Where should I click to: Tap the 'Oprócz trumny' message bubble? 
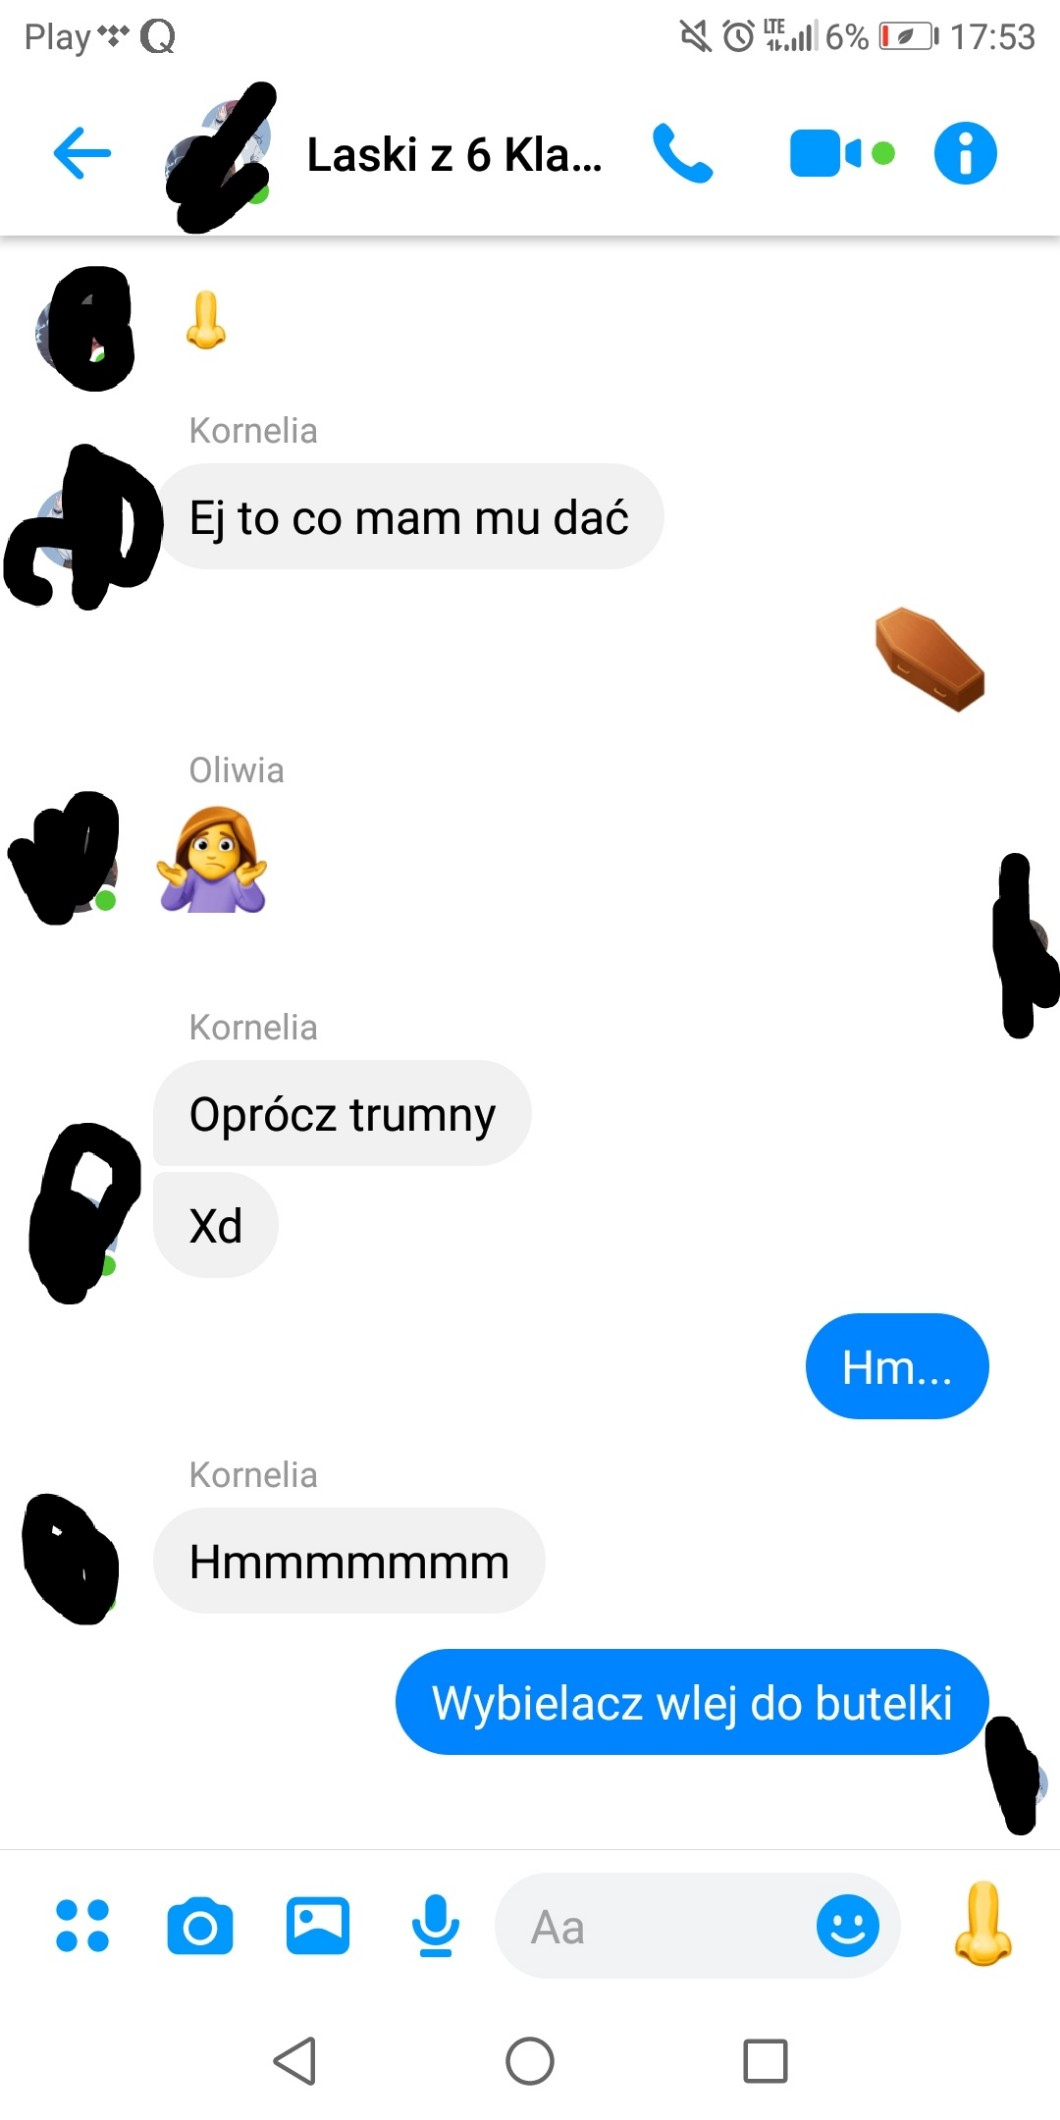pyautogui.click(x=342, y=1113)
